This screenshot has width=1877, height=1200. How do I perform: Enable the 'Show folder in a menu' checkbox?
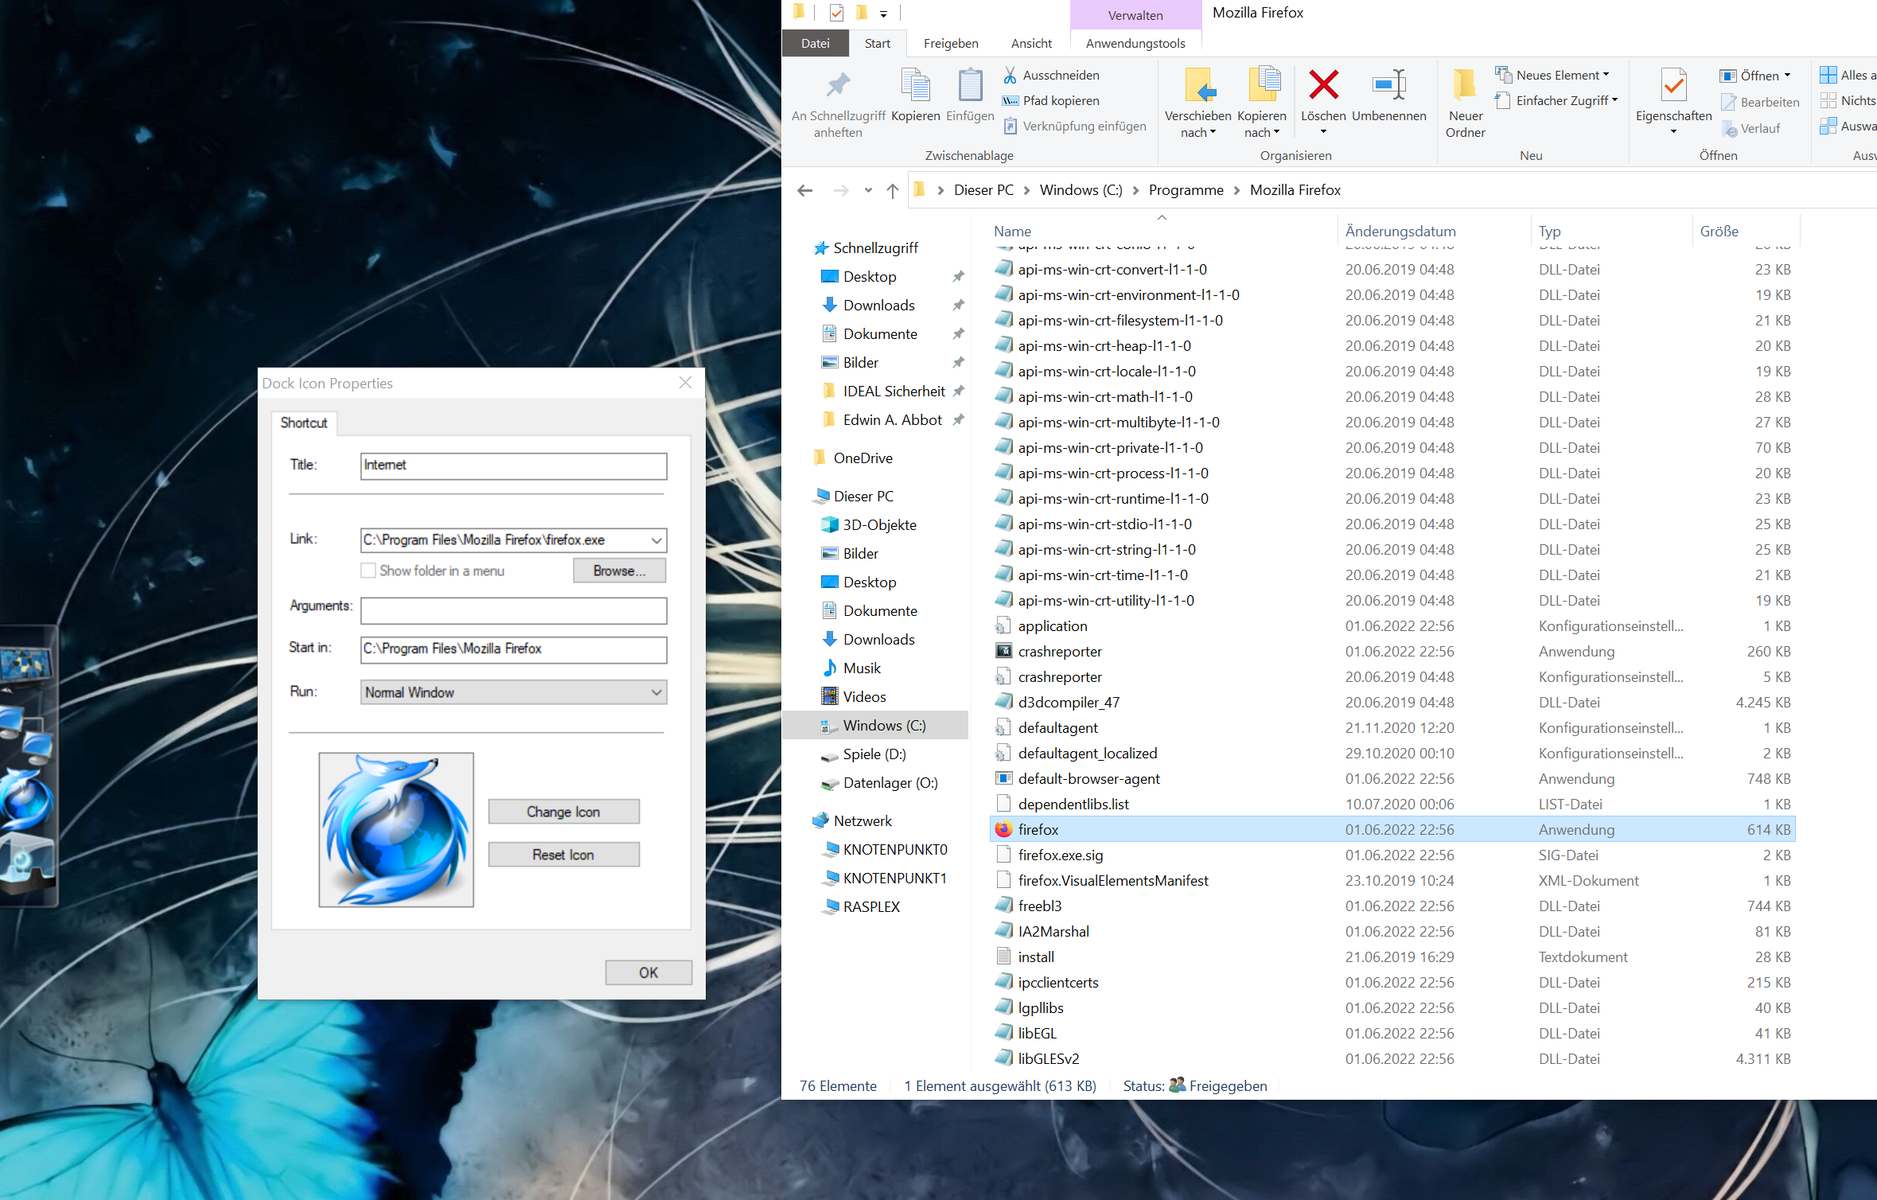369,571
